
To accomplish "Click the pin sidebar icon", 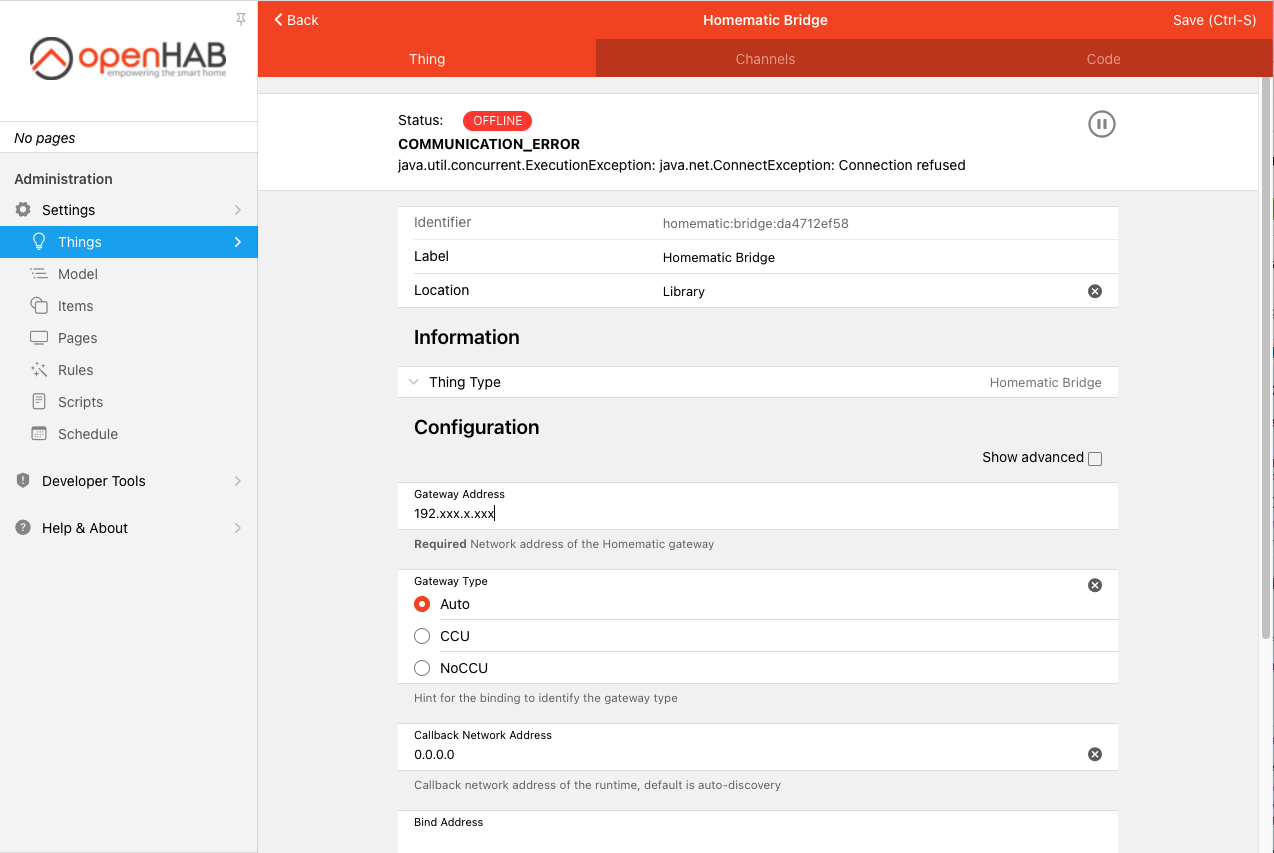I will [x=241, y=19].
